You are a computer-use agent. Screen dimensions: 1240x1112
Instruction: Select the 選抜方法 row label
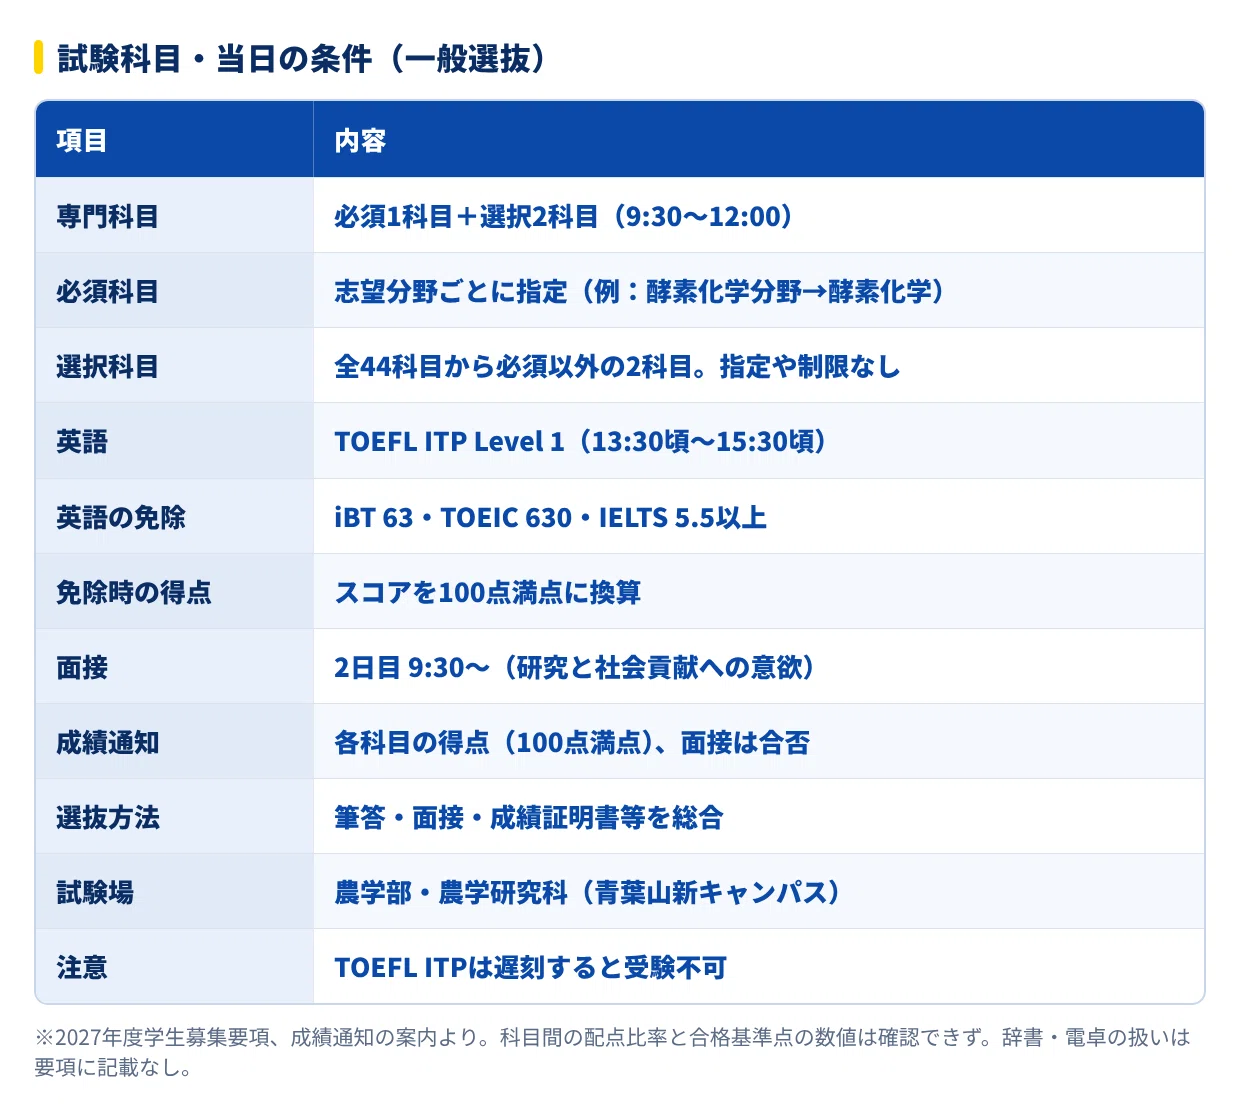[x=108, y=817]
